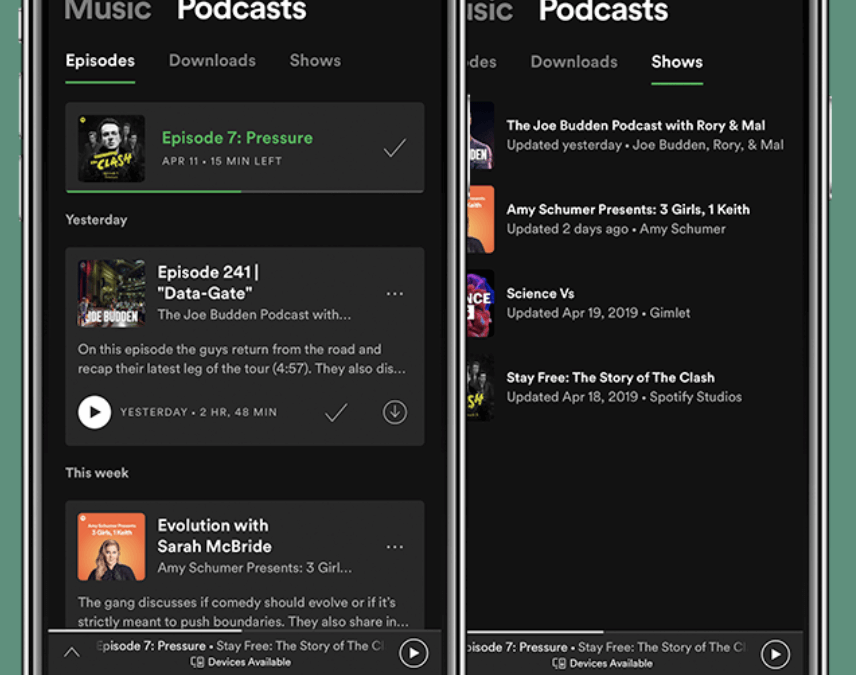Tap "Updated 2 days ago • Amy Schumer" text
This screenshot has height=675, width=856.
(x=616, y=229)
